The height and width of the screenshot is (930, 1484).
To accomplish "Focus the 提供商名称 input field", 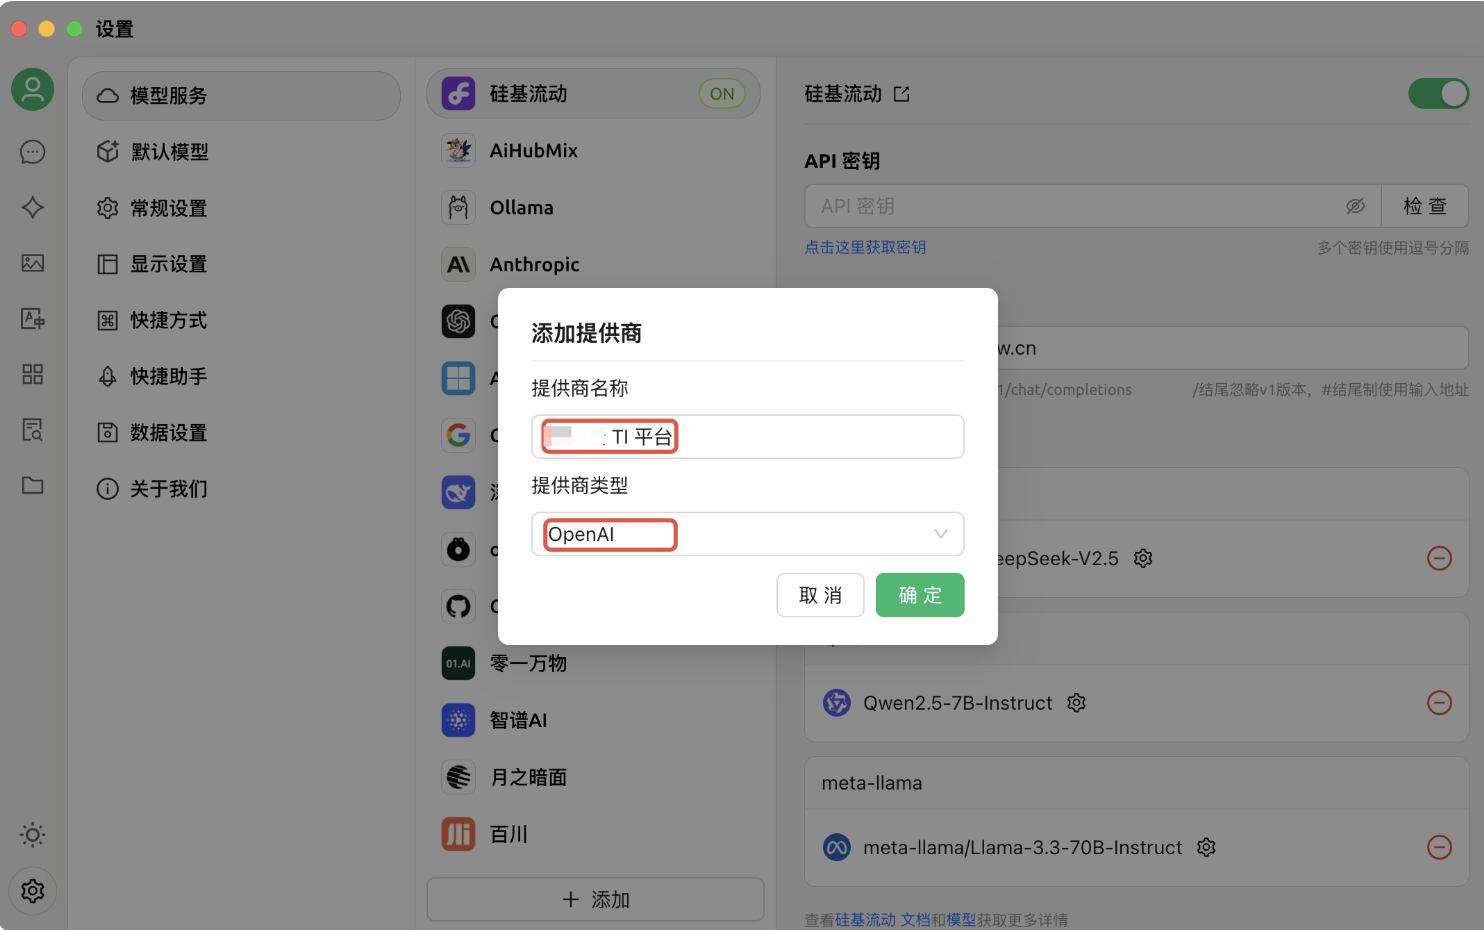I will (747, 437).
